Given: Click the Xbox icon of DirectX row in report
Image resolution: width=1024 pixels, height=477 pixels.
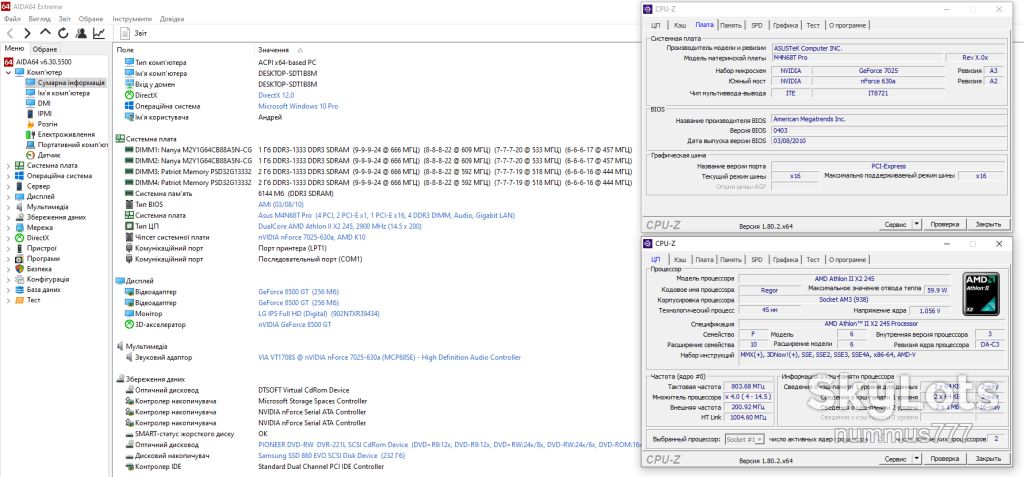Looking at the screenshot, I should pos(129,95).
